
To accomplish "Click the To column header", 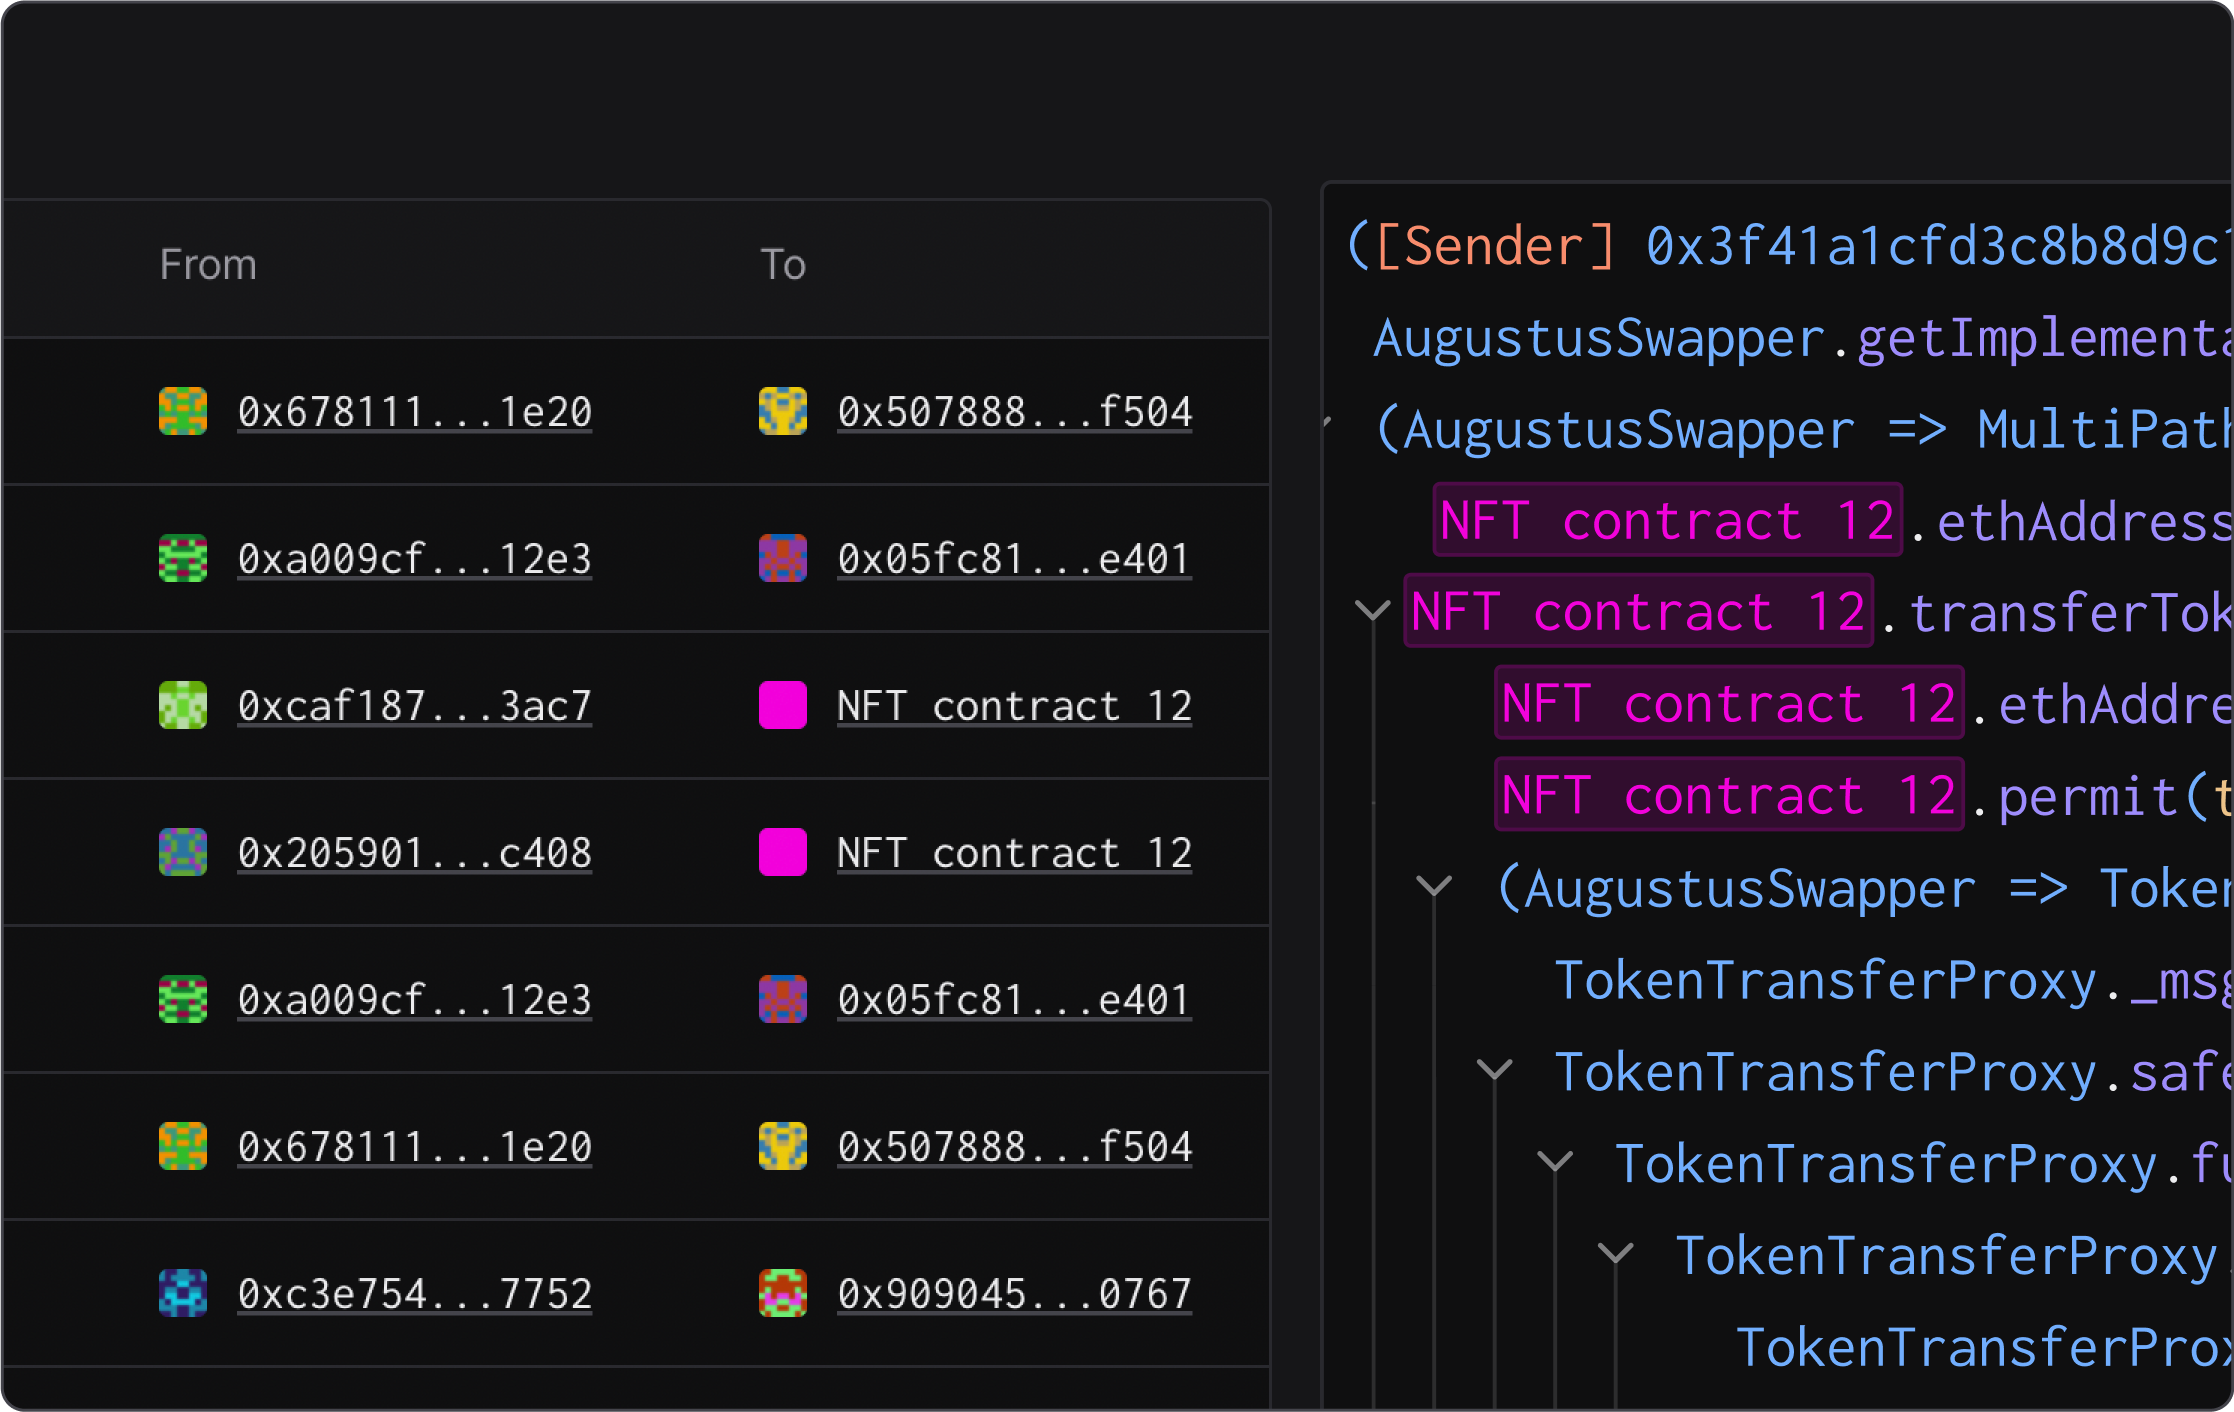I will coord(783,265).
